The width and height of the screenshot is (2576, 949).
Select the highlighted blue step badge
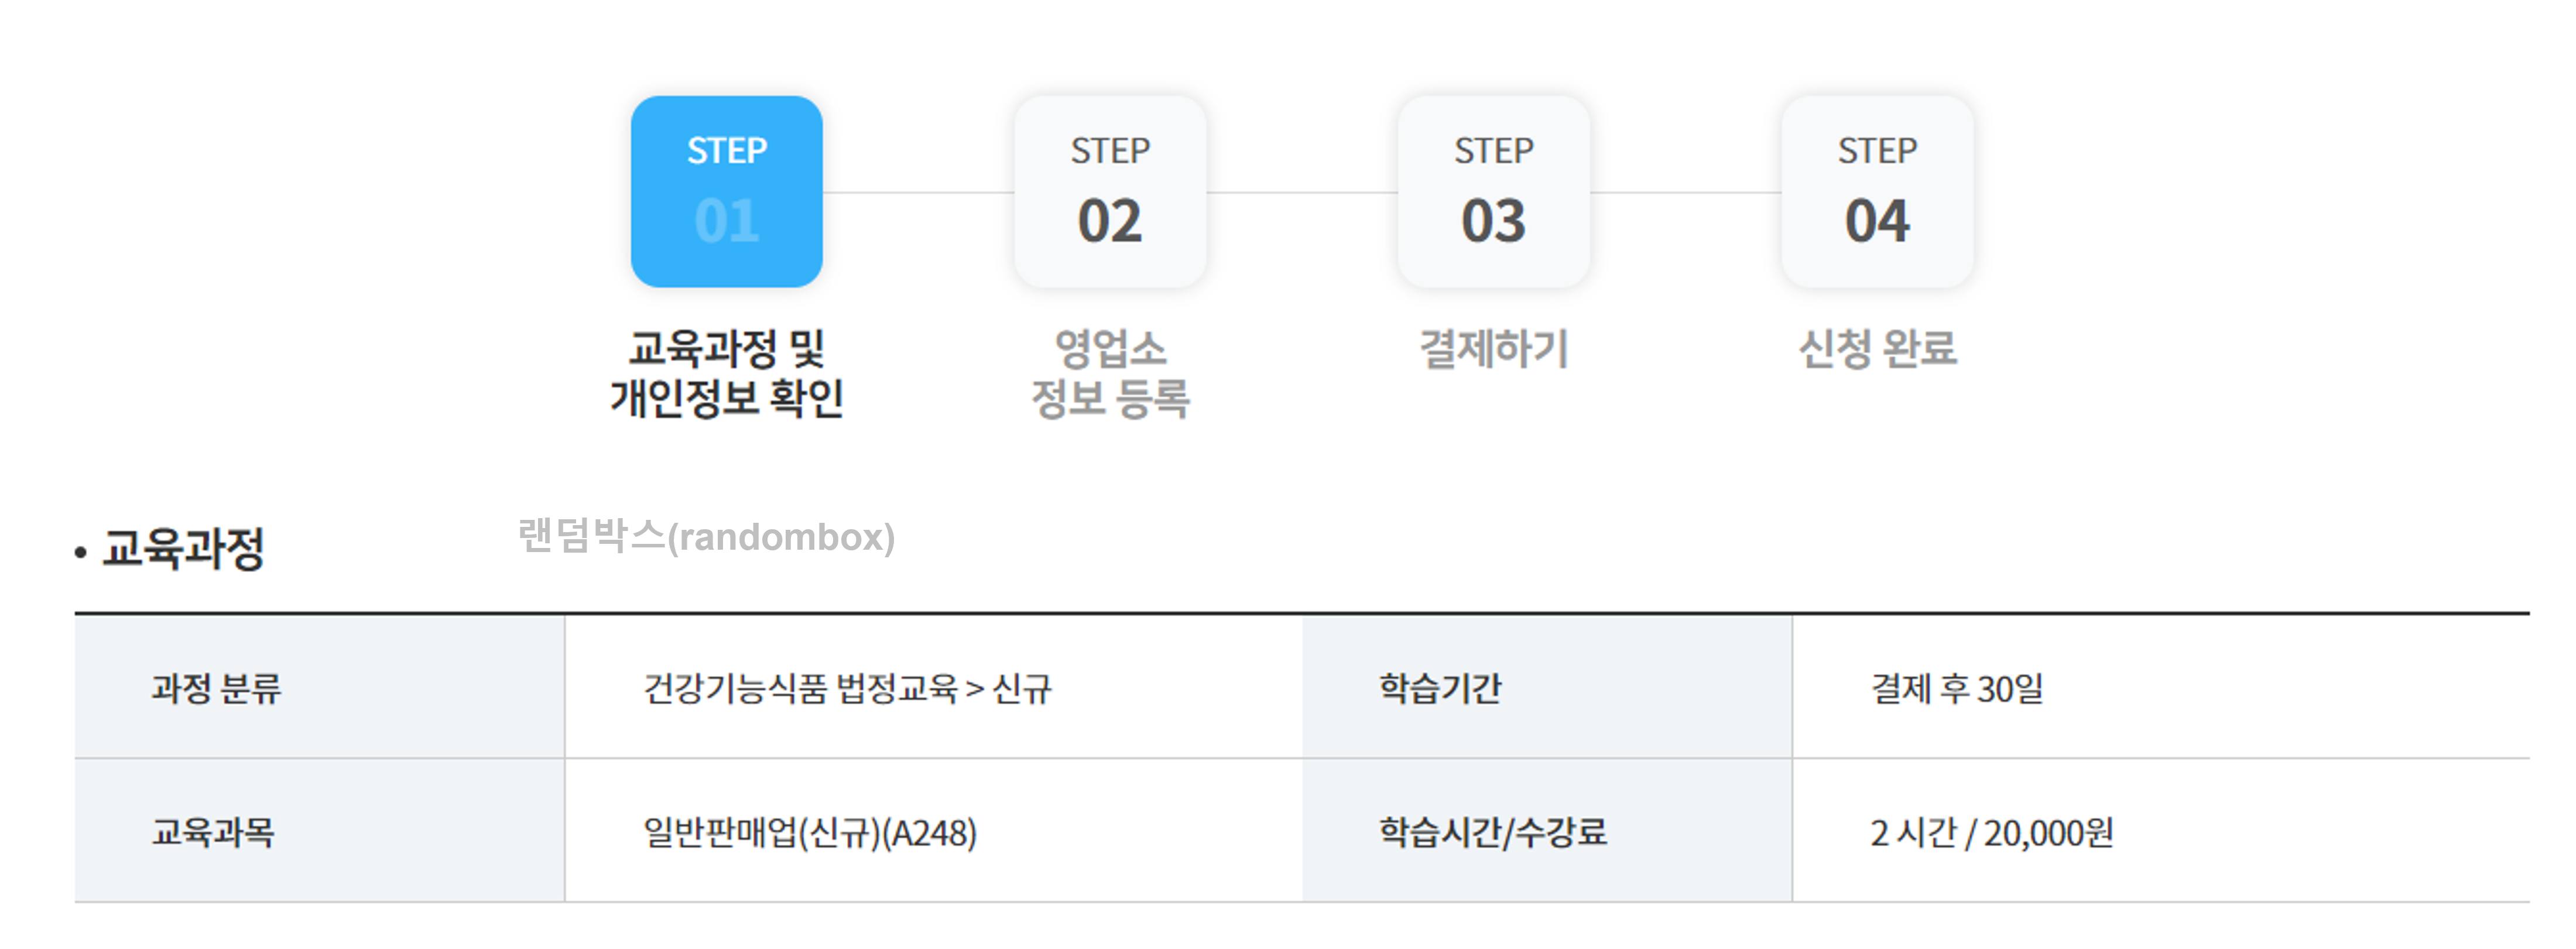point(727,192)
